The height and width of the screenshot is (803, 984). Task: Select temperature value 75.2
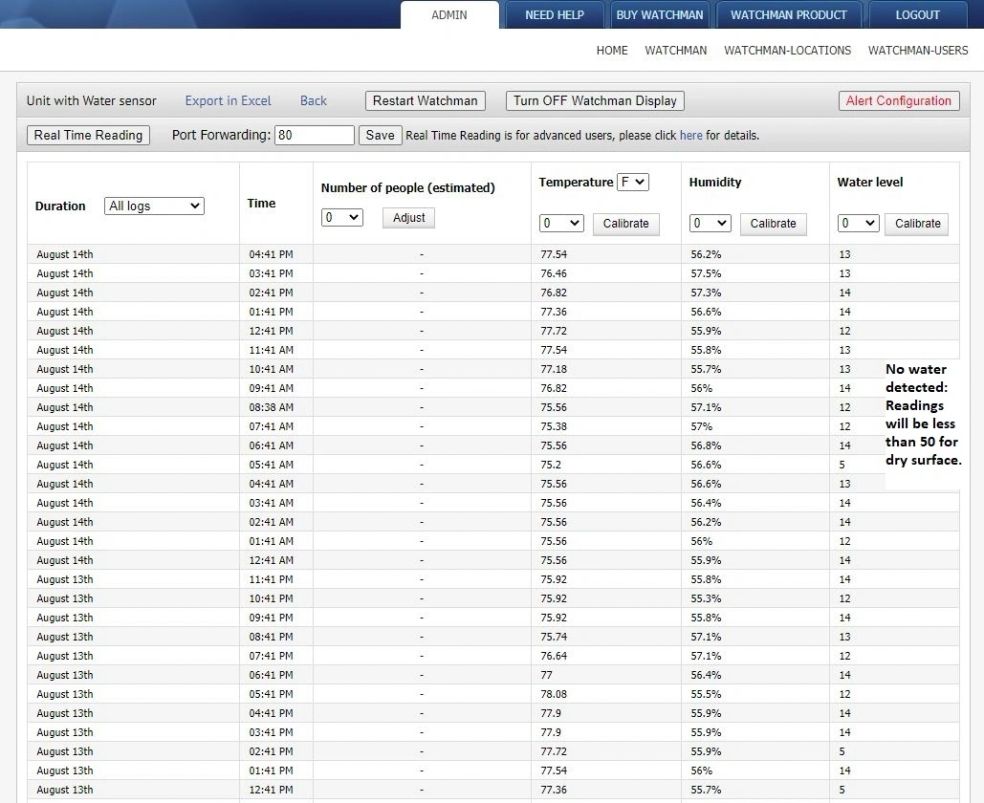(551, 465)
